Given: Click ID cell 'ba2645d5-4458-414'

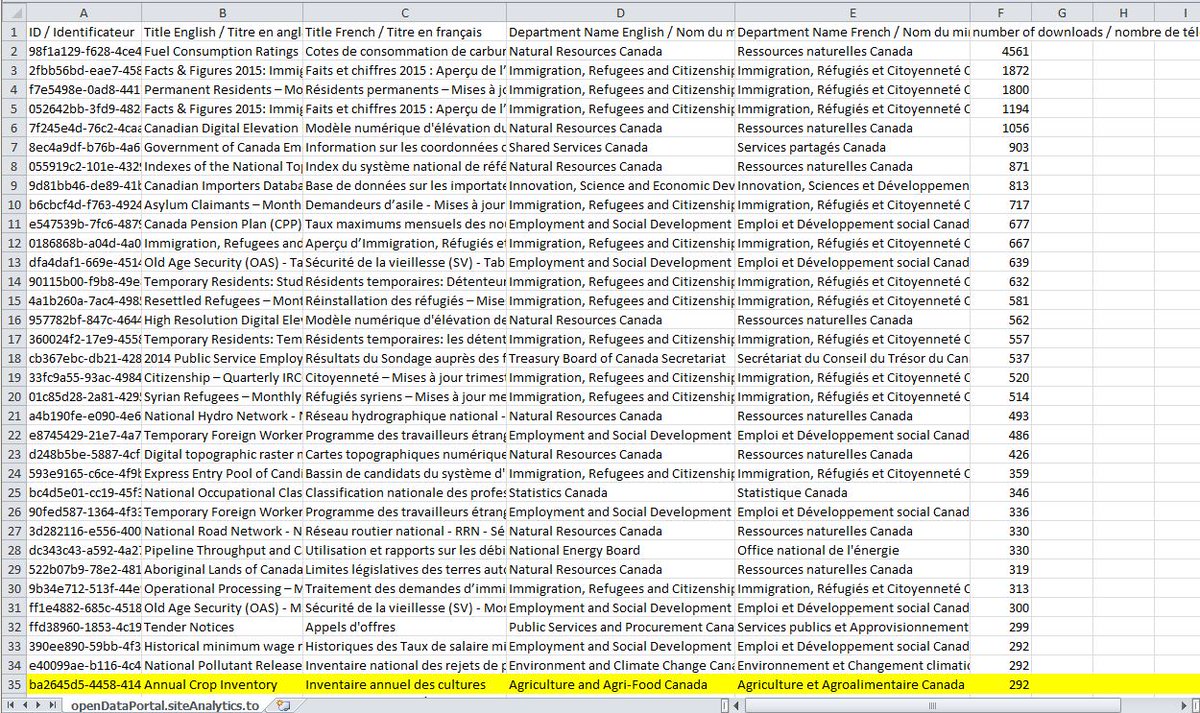Looking at the screenshot, I should (x=84, y=684).
